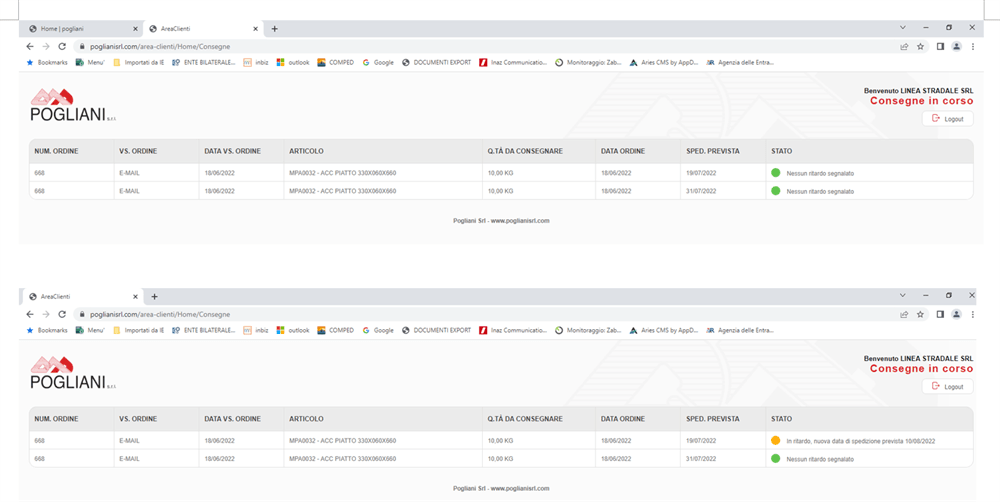Open a new tab in lower window

coord(154,297)
